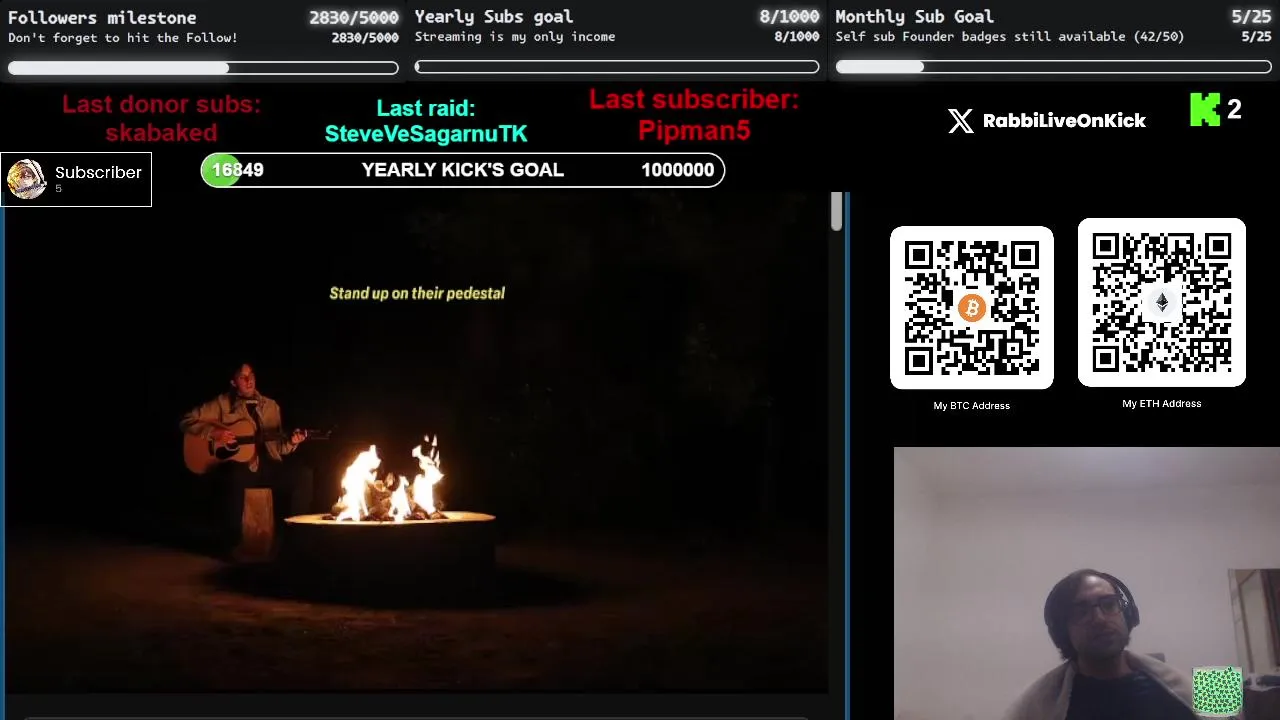Click the 'RabbiLiveOnKick' handle text
The image size is (1280, 720).
[x=1064, y=121]
